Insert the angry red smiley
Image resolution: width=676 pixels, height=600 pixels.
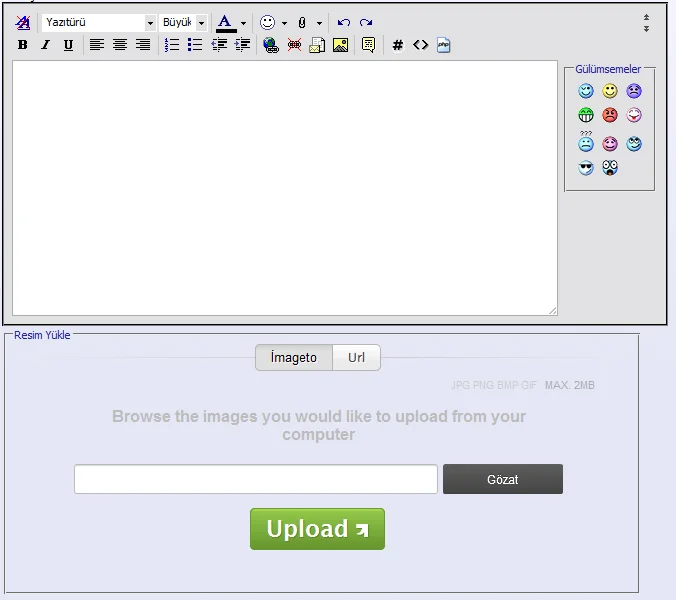(610, 115)
